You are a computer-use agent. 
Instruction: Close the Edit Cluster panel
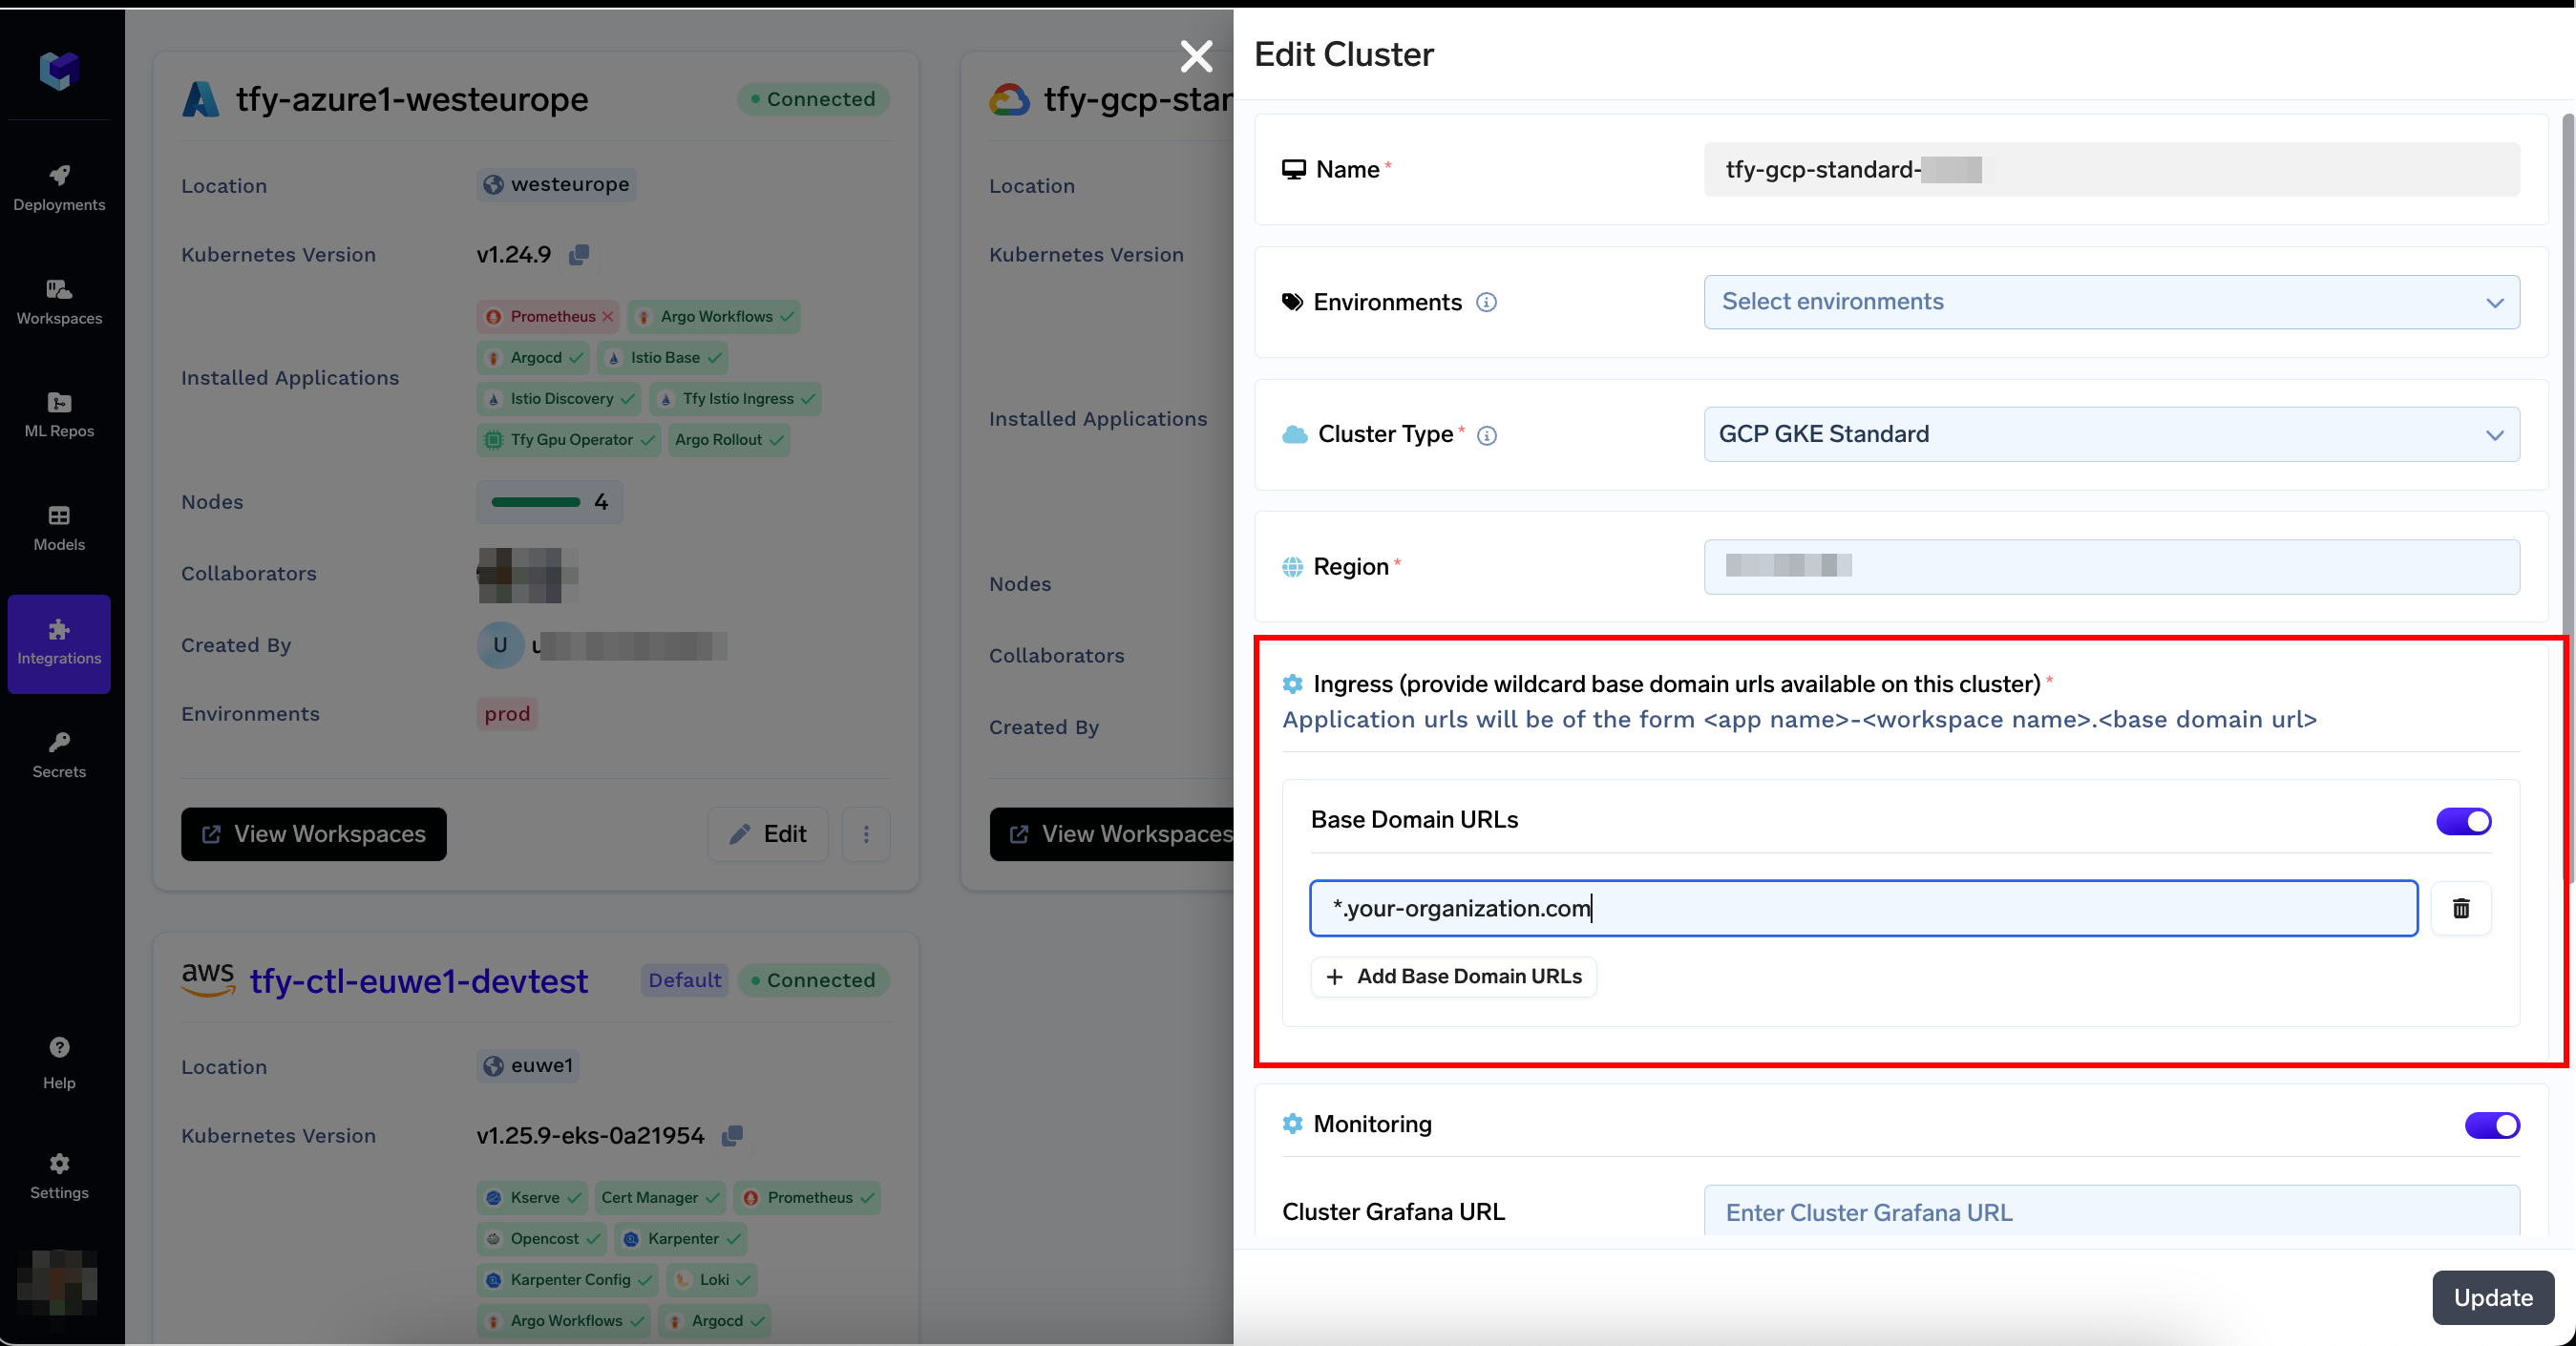pos(1196,57)
